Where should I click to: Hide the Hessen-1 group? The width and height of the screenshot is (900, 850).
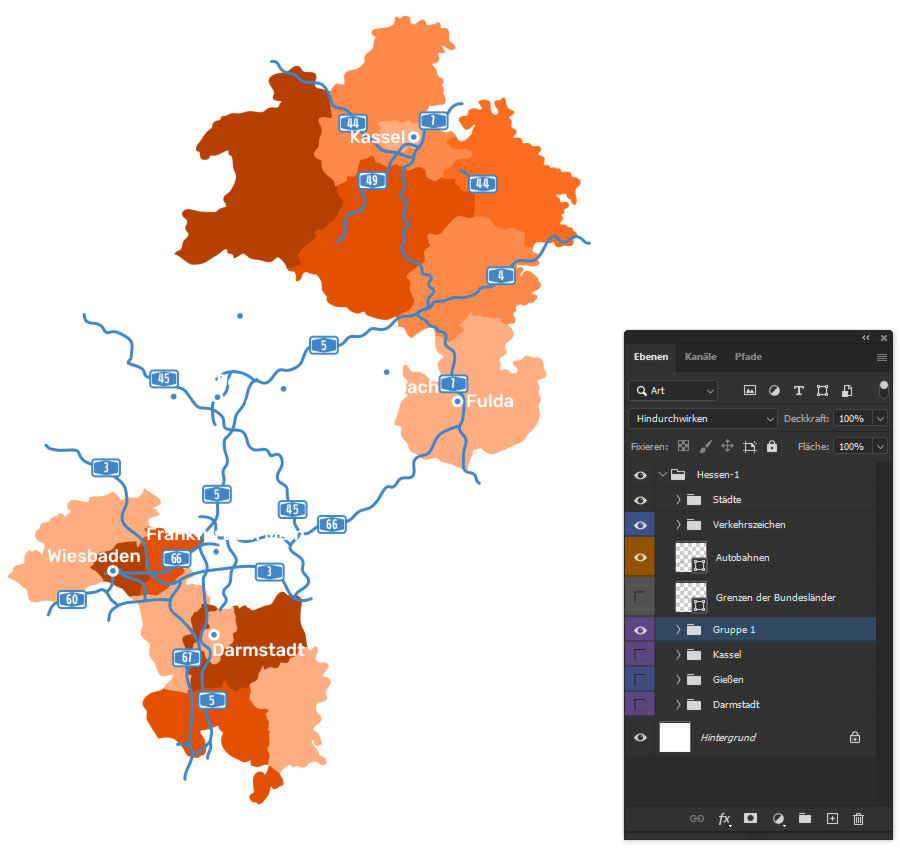pos(640,475)
